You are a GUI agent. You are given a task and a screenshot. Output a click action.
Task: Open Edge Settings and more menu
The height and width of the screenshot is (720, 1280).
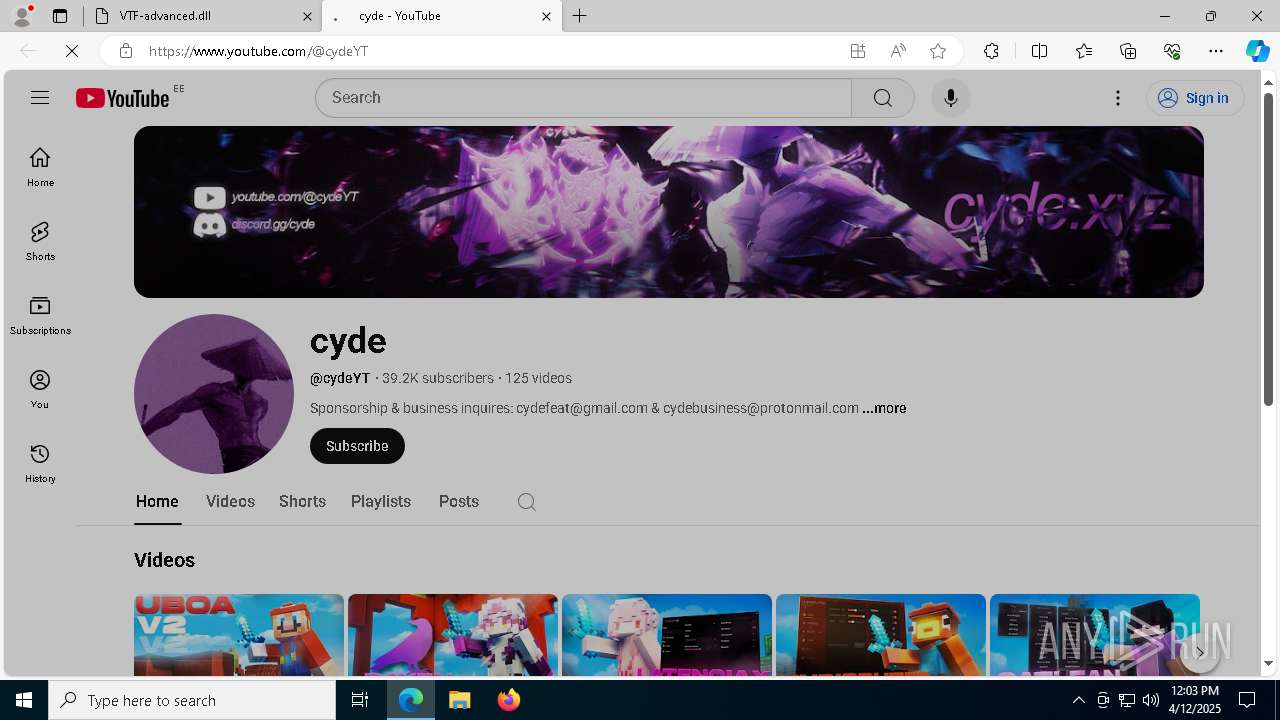click(1216, 51)
